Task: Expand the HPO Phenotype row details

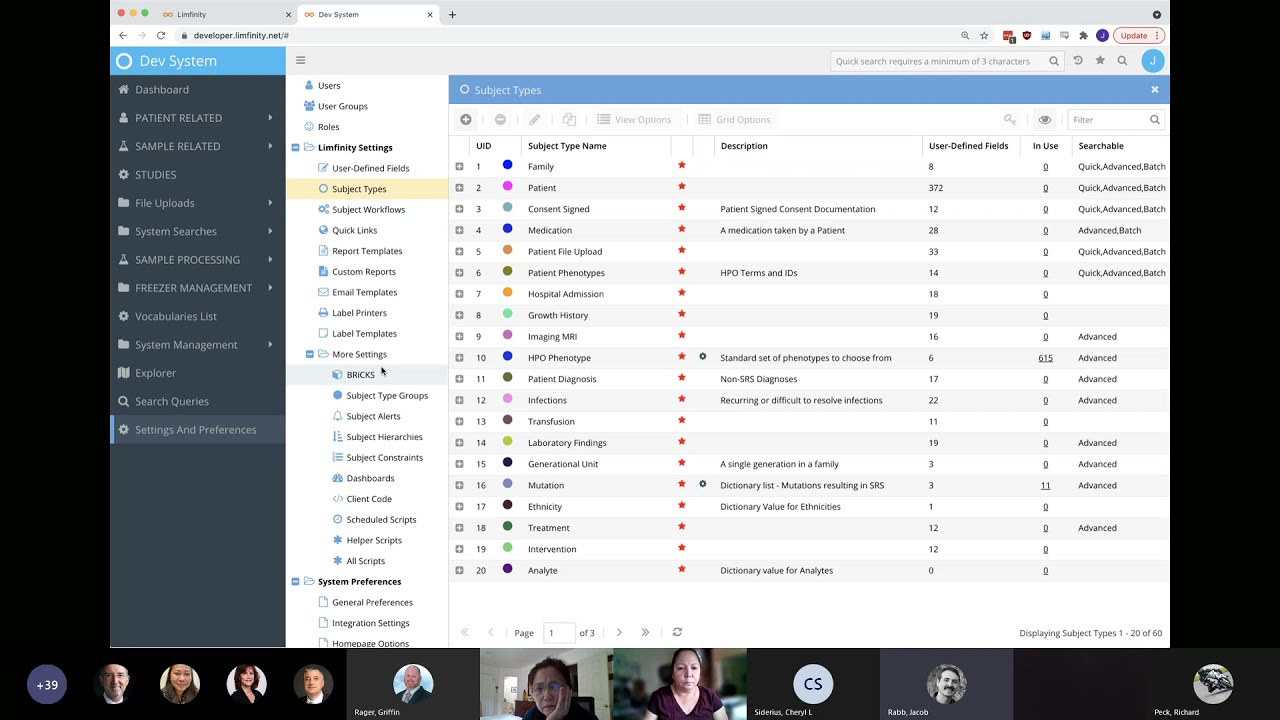Action: tap(459, 358)
